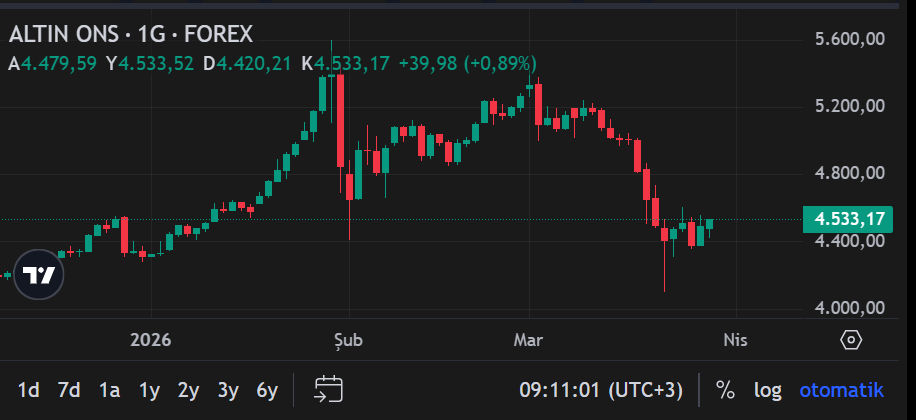Open the time zone menu (UTC+3)

click(601, 389)
